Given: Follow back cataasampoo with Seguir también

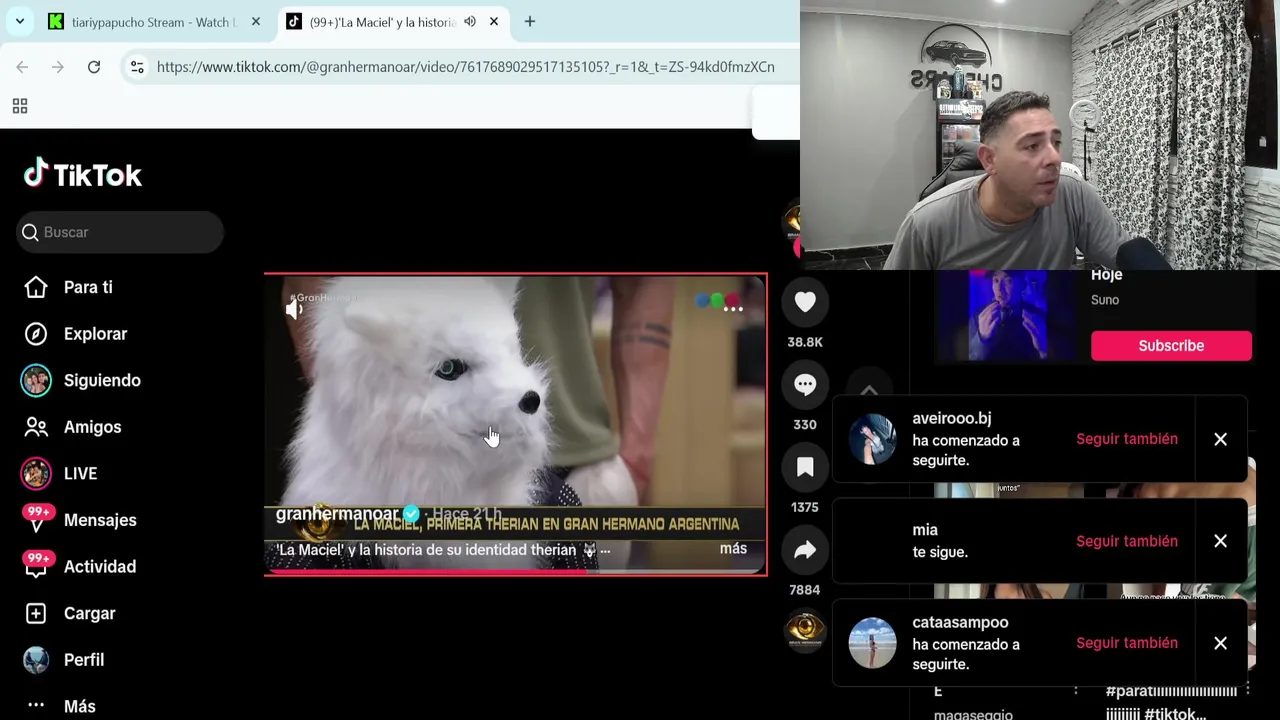Looking at the screenshot, I should click(x=1127, y=643).
